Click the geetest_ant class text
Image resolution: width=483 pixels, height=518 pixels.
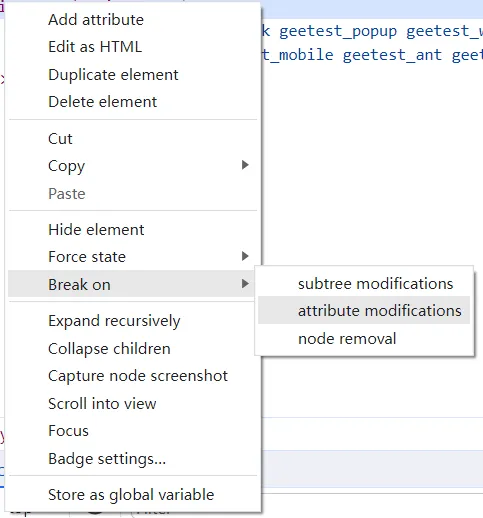392,55
